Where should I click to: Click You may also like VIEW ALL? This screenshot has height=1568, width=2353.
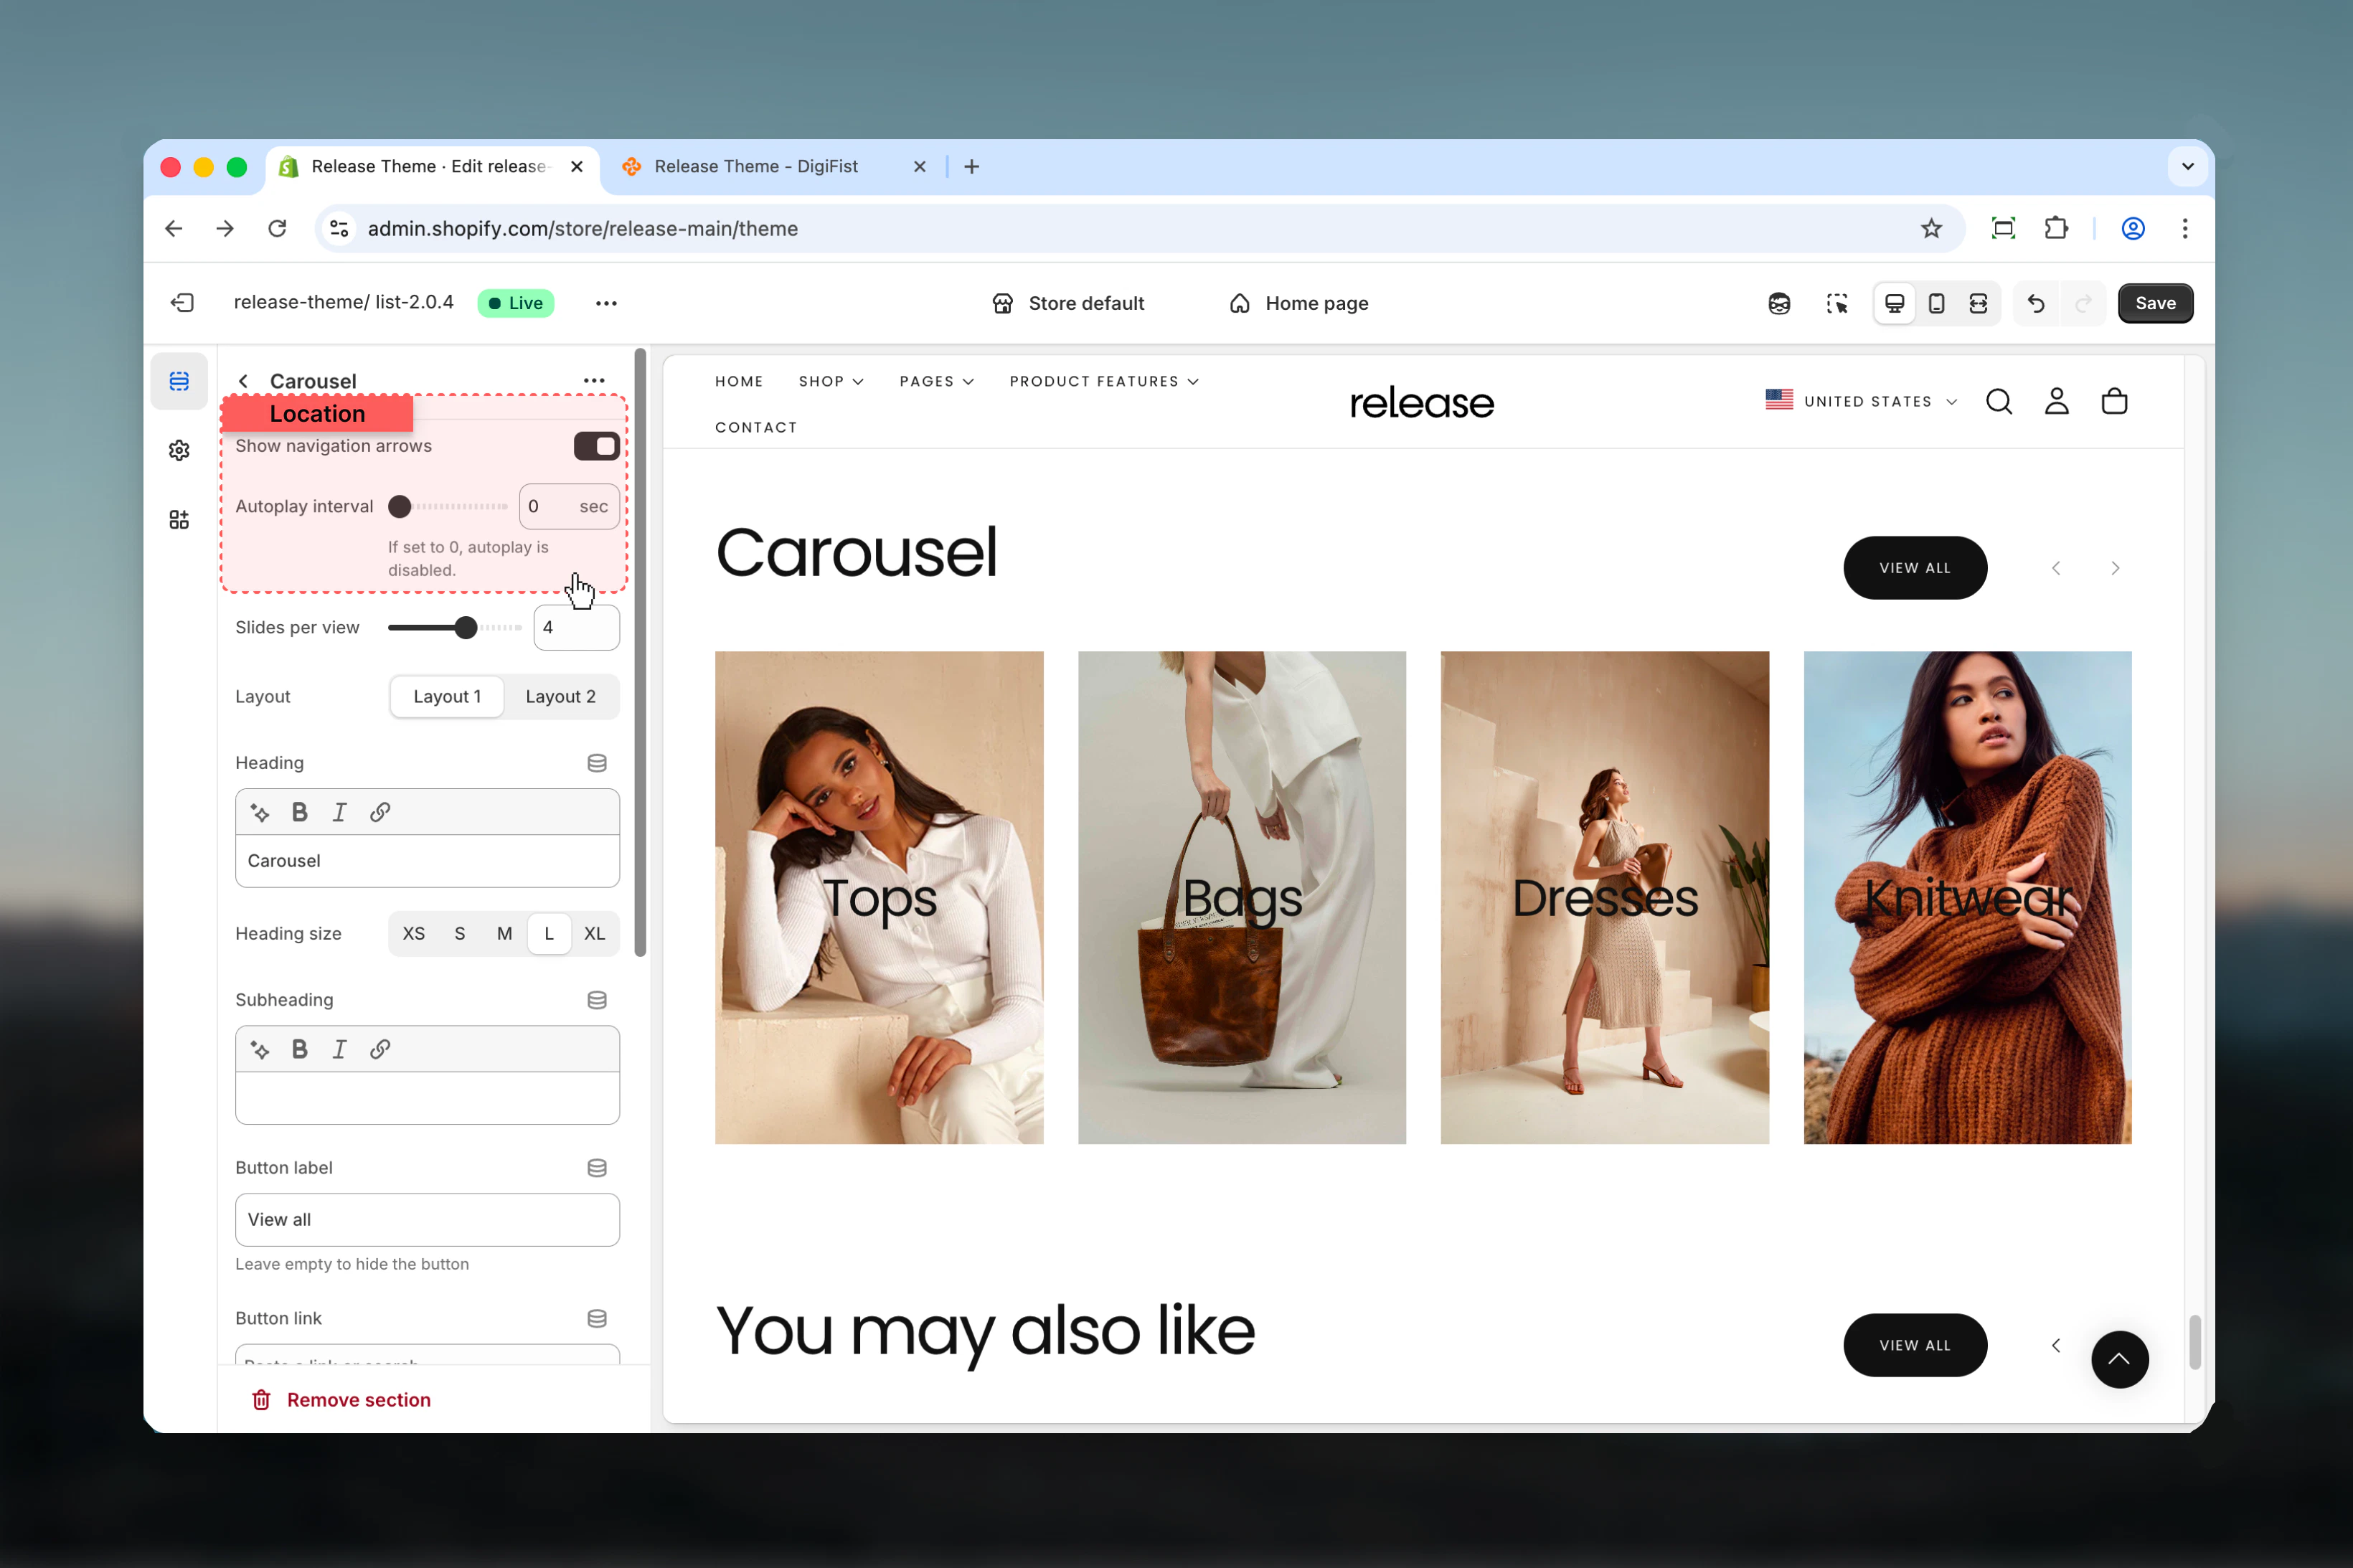(1914, 1345)
